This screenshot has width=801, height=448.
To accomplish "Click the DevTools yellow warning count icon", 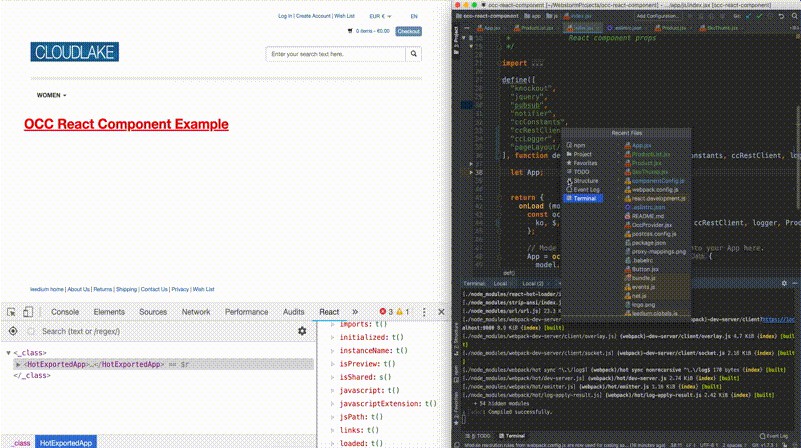I will [x=399, y=312].
